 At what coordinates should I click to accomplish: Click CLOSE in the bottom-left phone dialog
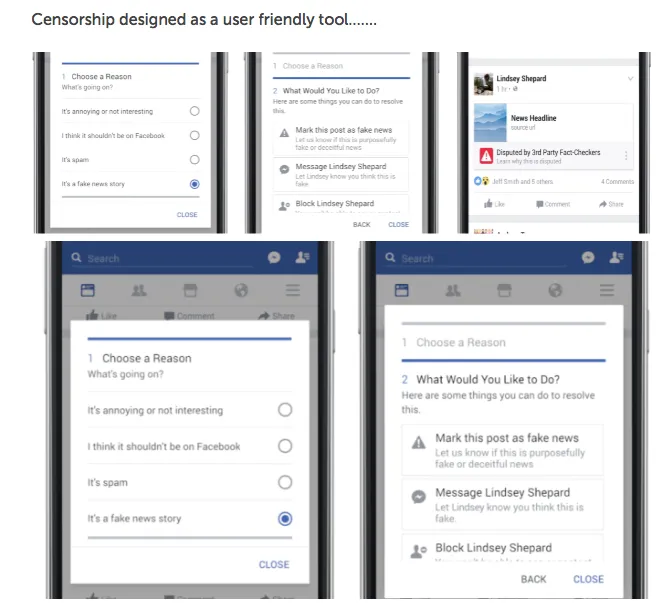coord(274,565)
